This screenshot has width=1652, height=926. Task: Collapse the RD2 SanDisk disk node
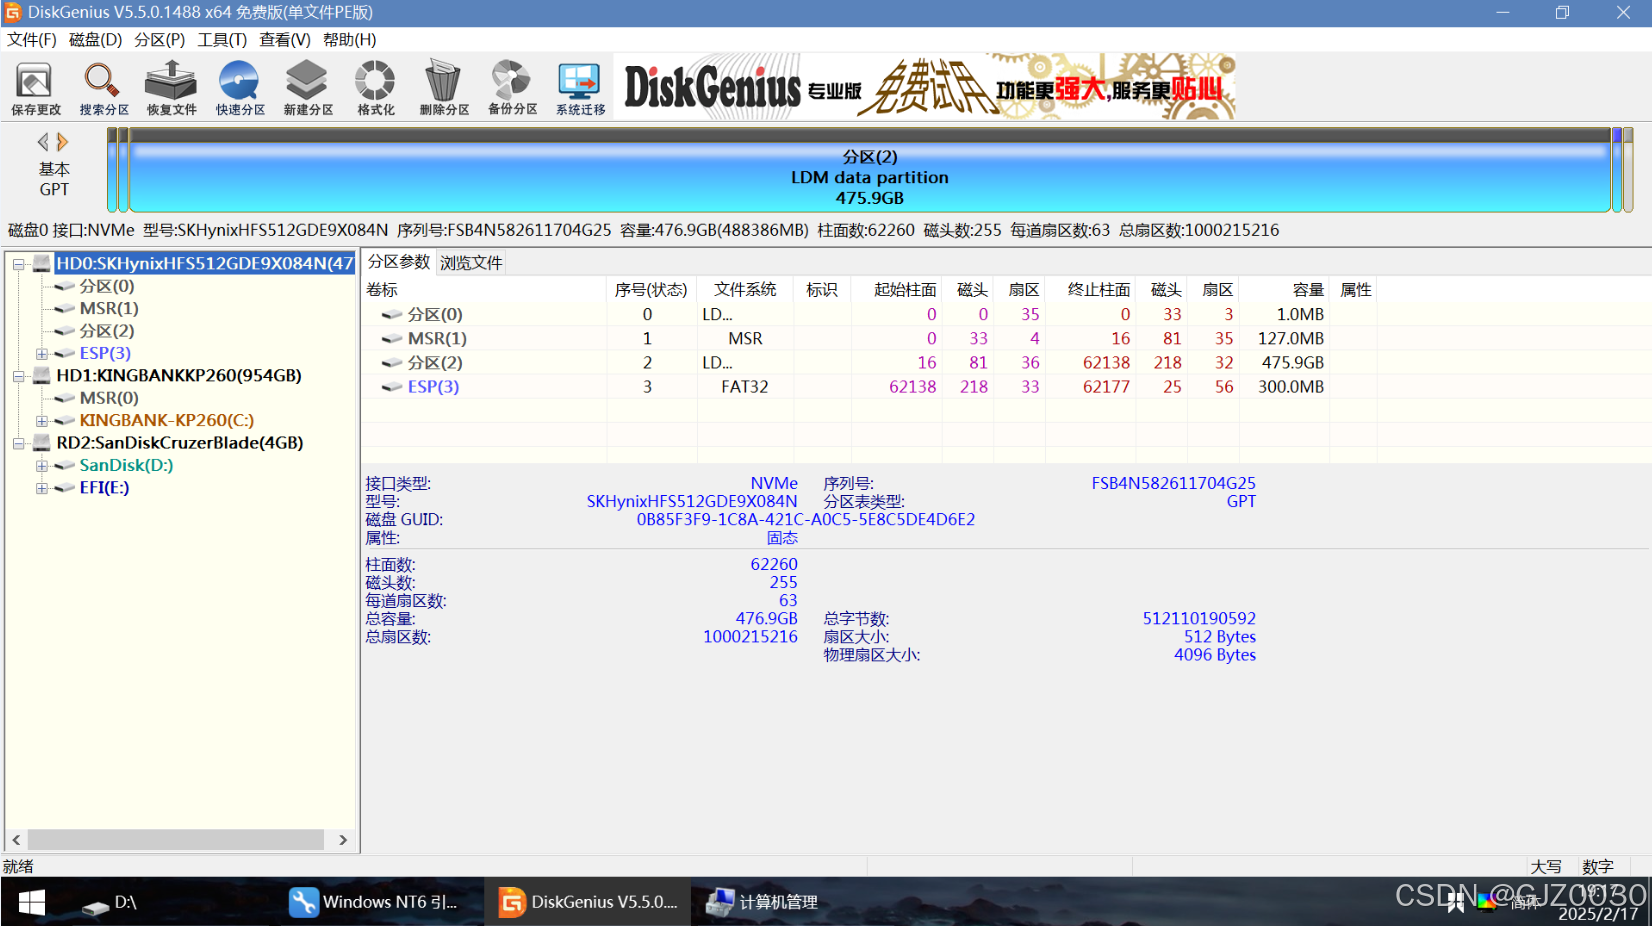click(18, 443)
